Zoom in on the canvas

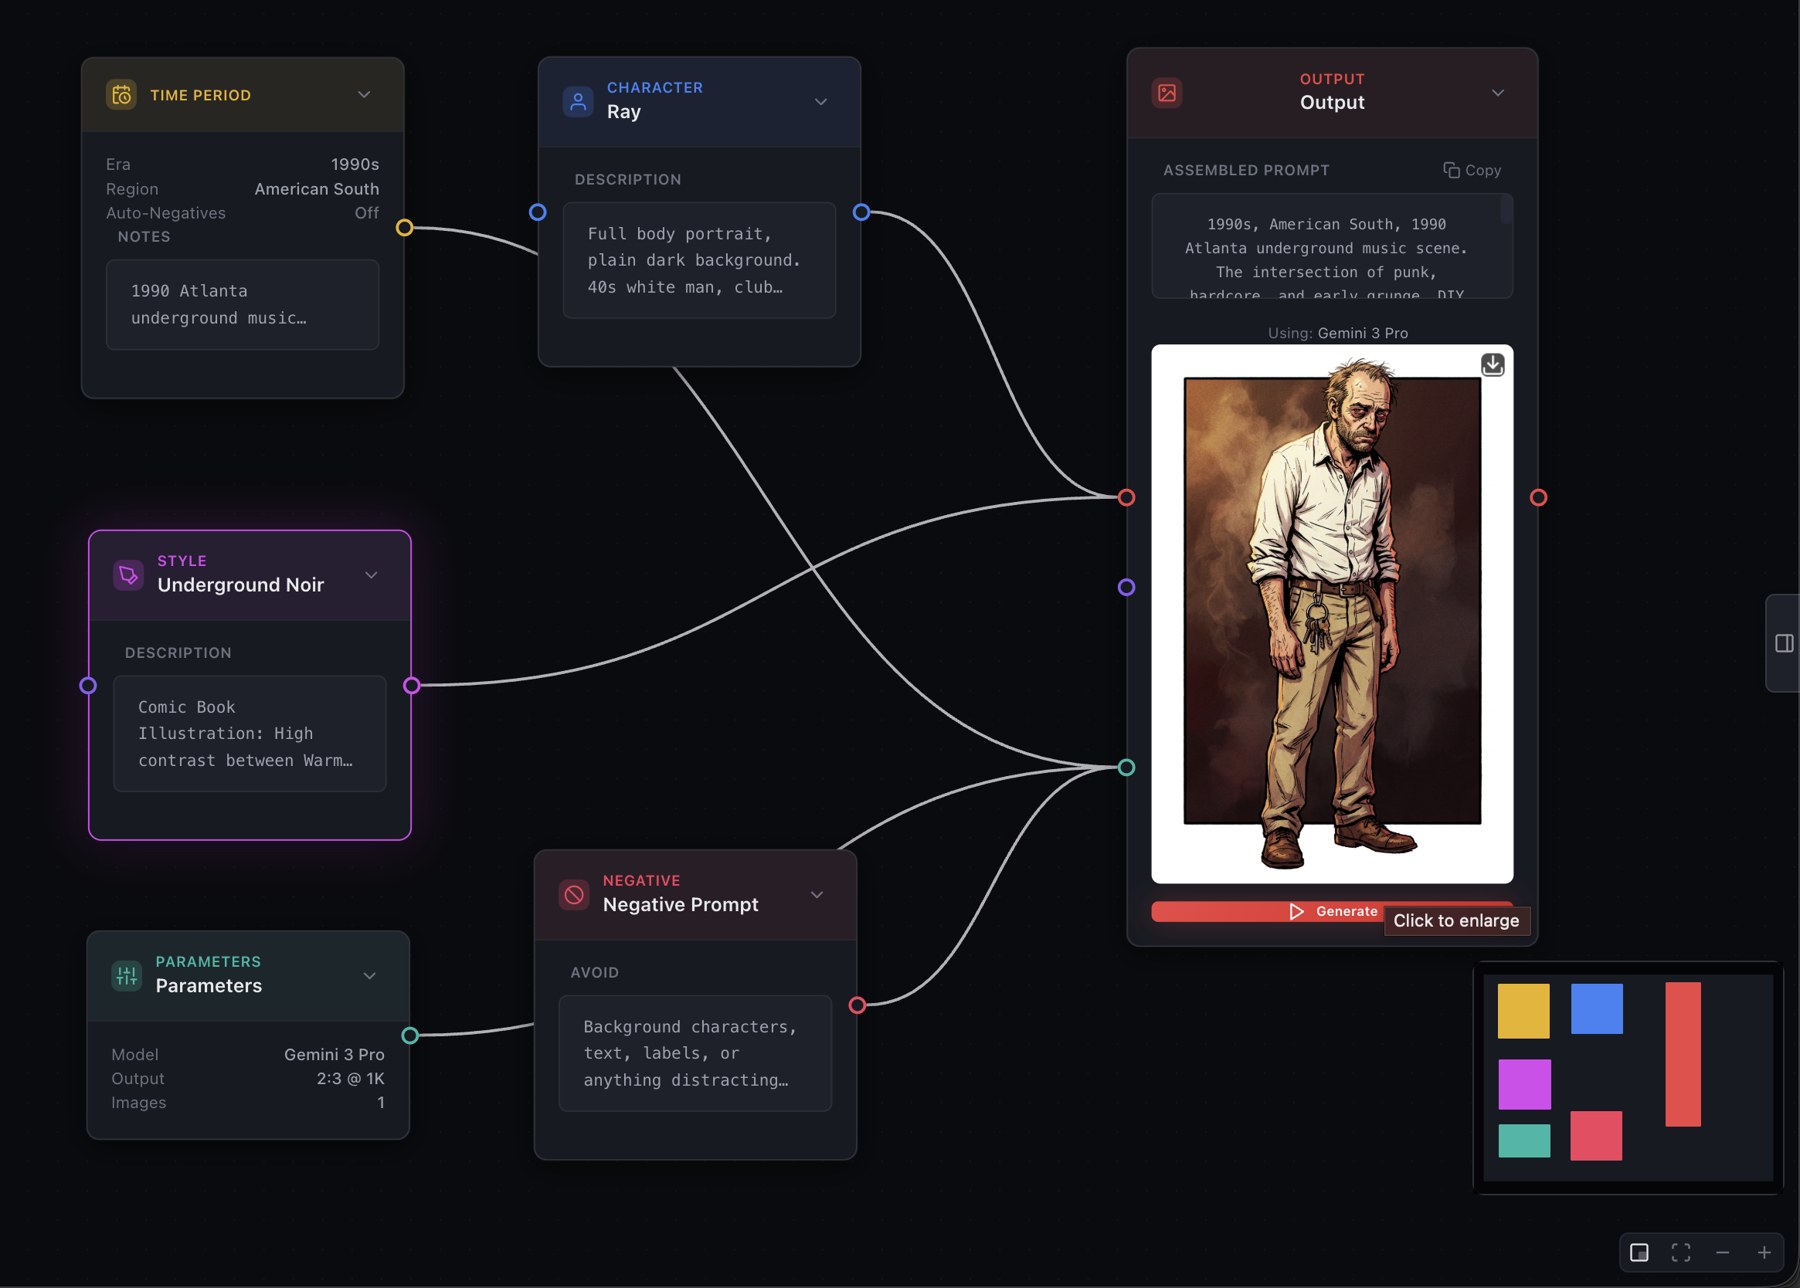pos(1764,1252)
